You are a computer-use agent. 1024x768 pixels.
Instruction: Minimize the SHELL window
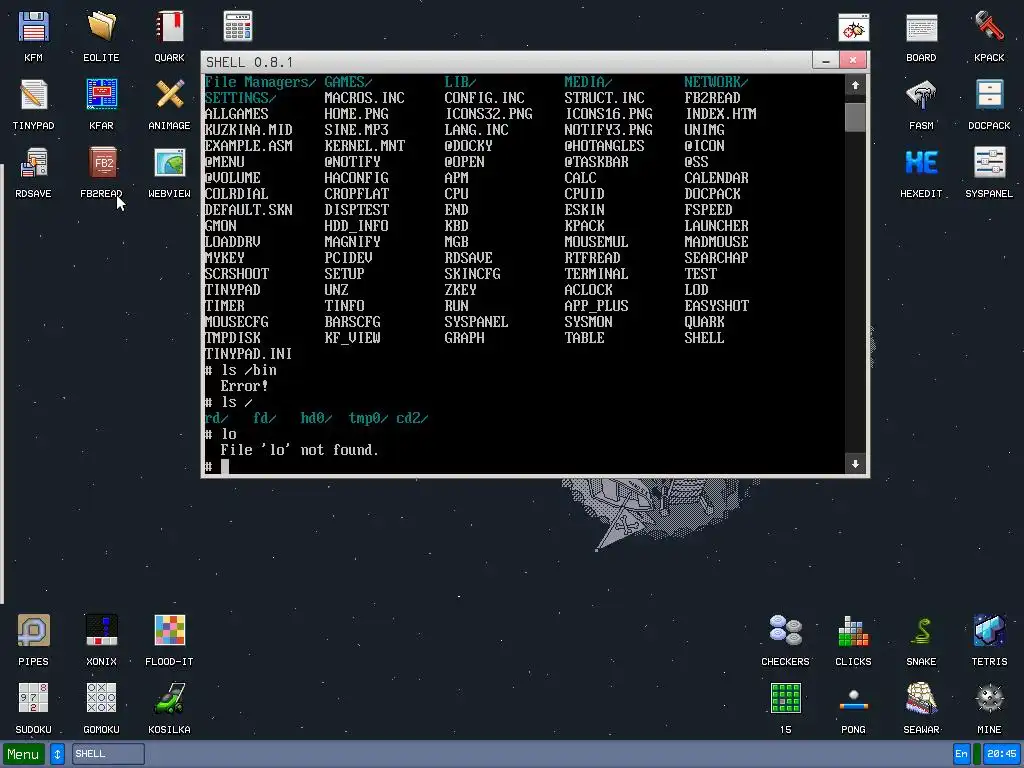(825, 61)
